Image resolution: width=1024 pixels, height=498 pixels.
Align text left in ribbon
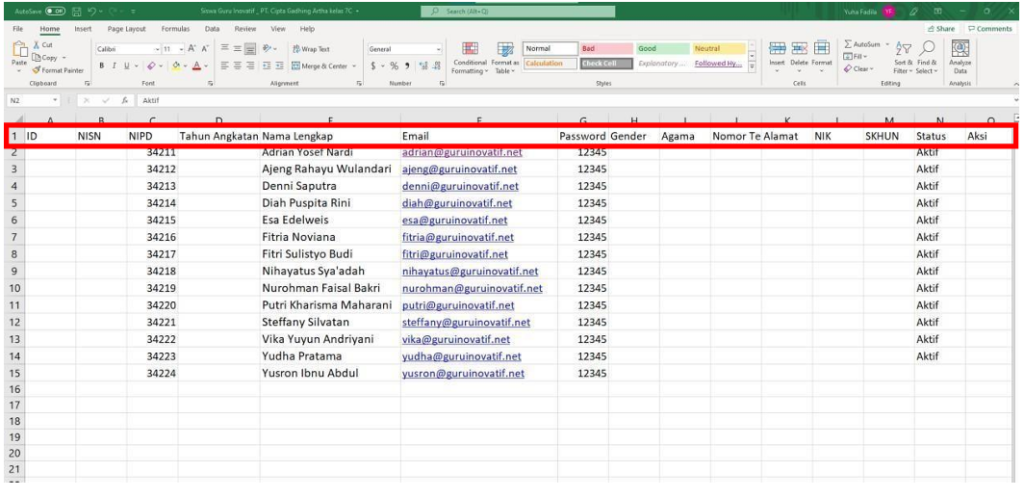[x=224, y=66]
